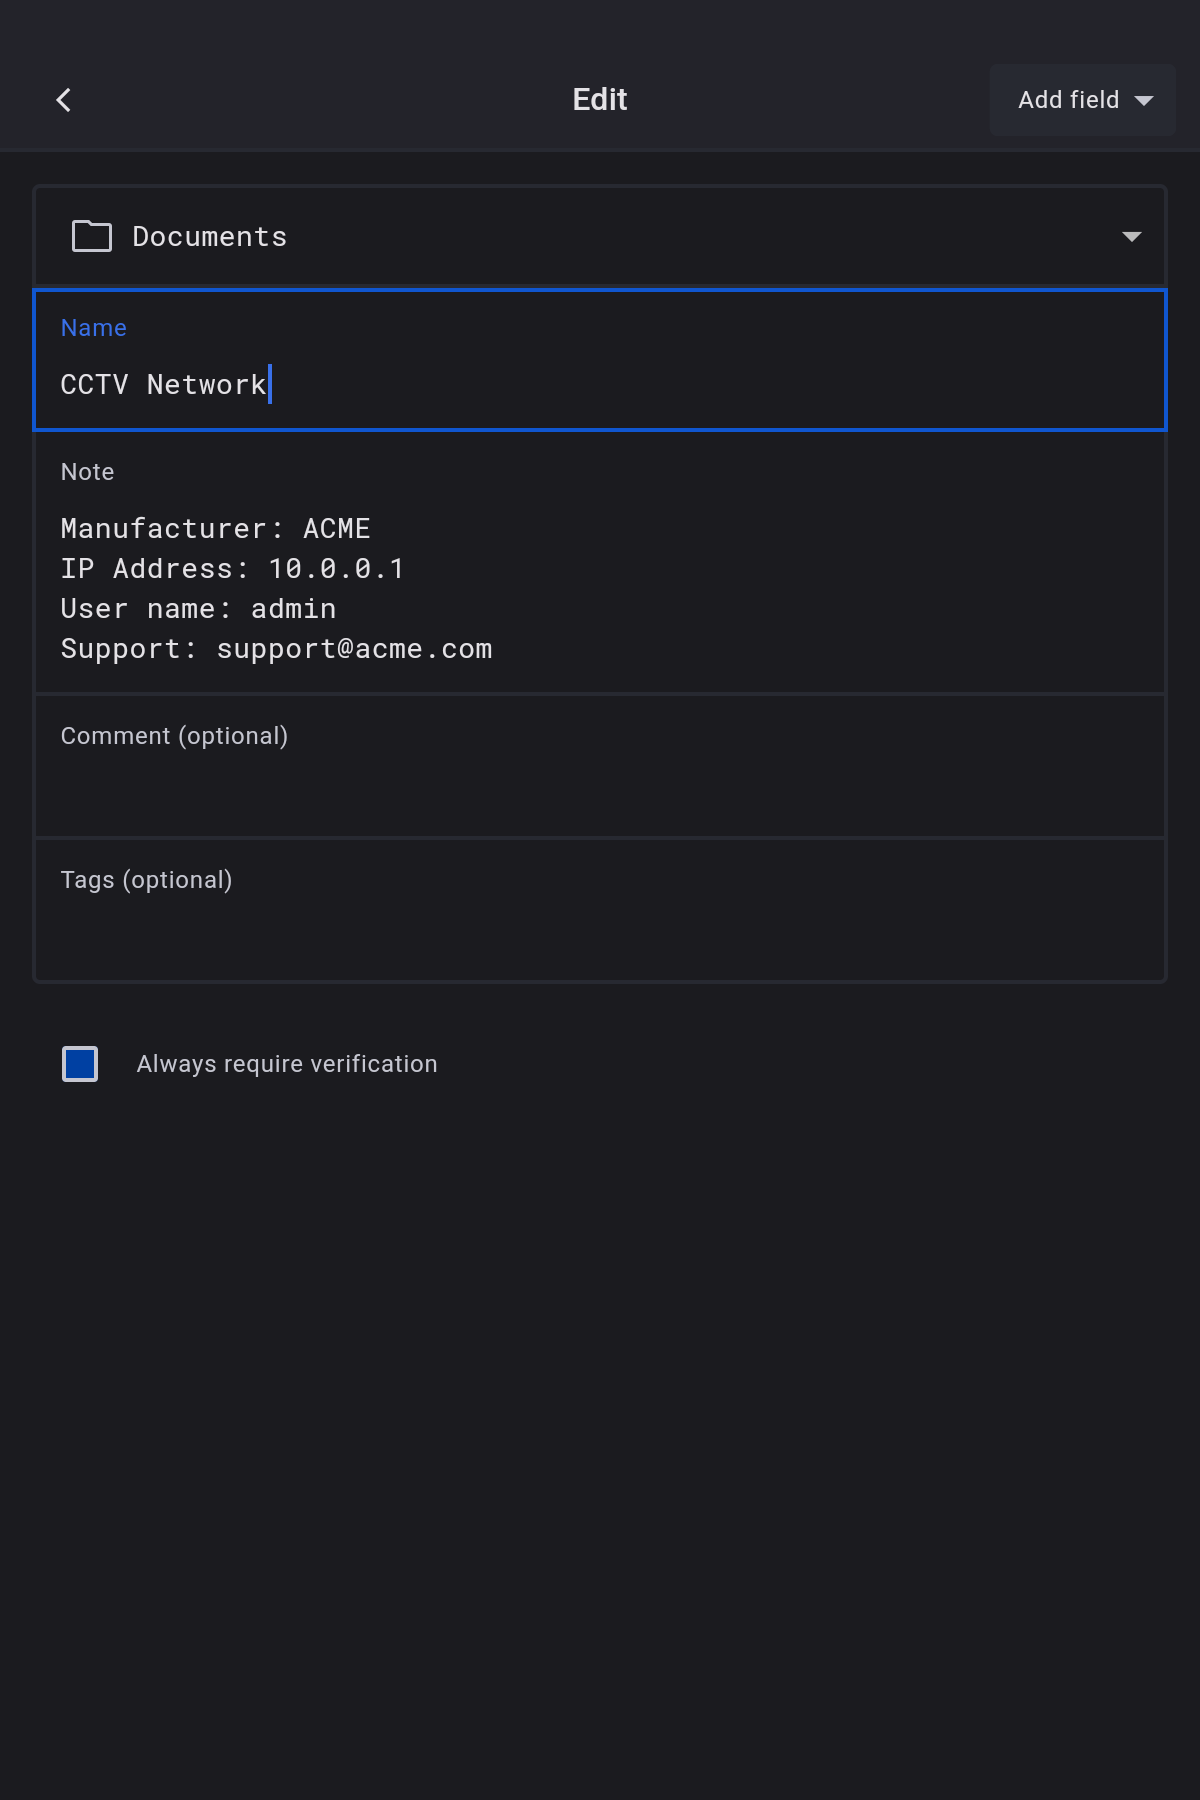Focus the CCTV Network name text

pyautogui.click(x=163, y=385)
